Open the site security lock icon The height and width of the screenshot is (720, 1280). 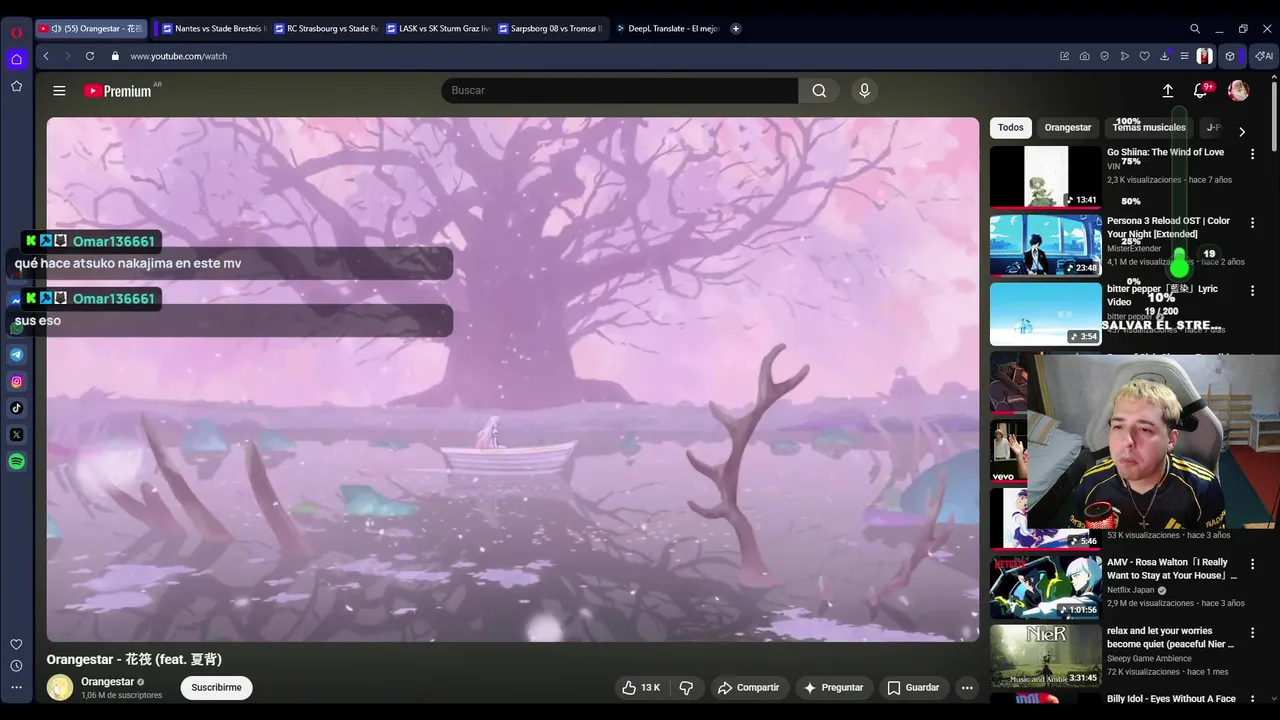(115, 56)
